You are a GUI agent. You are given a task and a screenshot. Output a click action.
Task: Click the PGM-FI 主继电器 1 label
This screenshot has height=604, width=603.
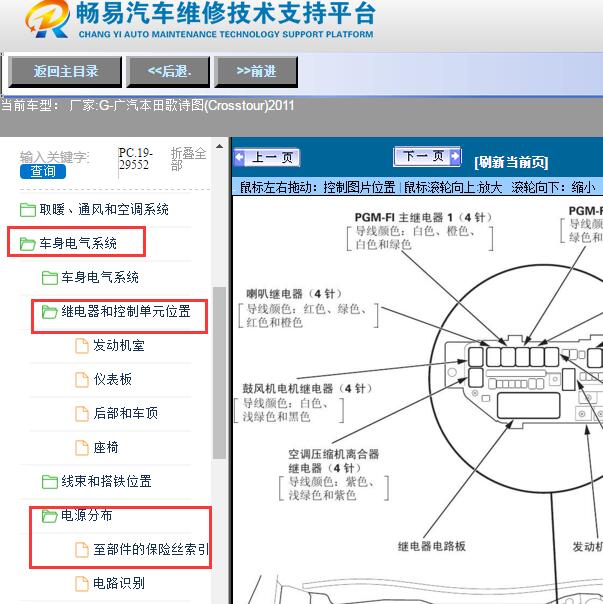tap(423, 218)
